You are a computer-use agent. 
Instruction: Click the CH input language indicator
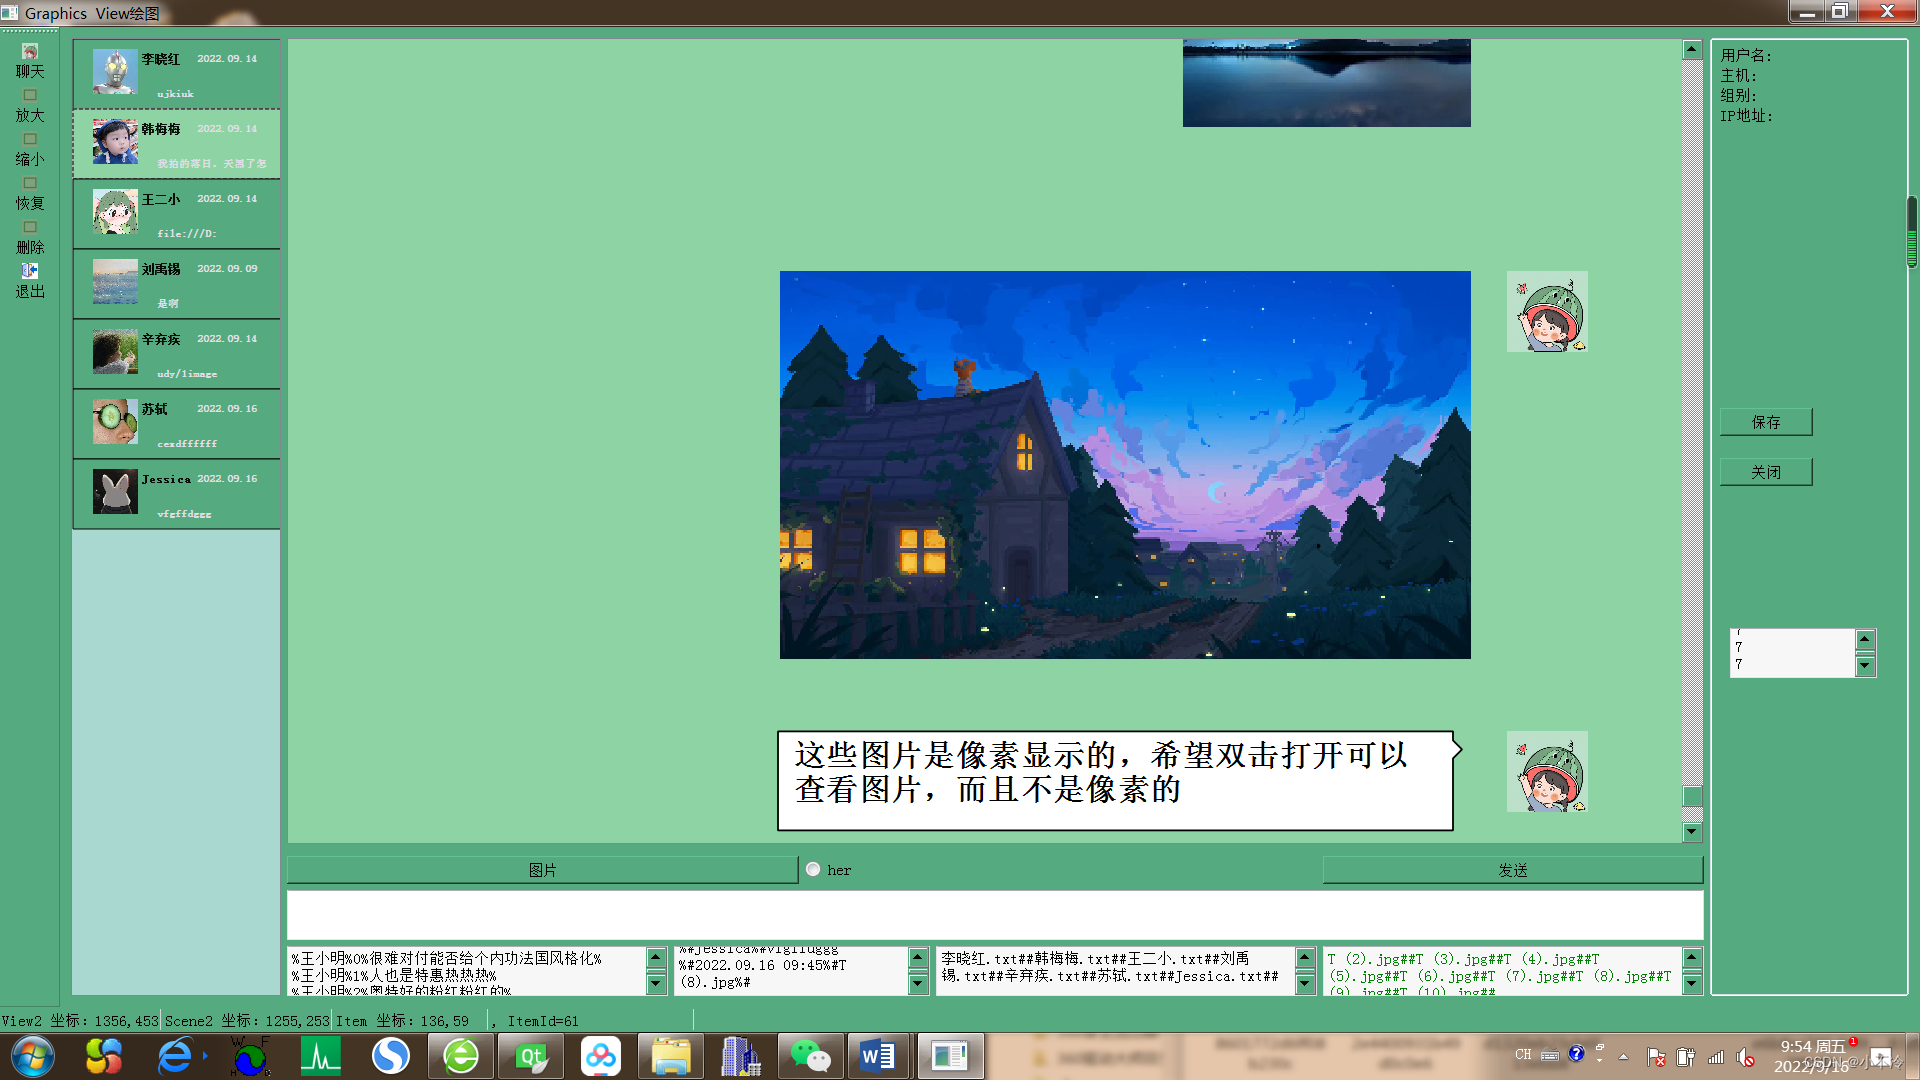tap(1523, 1054)
